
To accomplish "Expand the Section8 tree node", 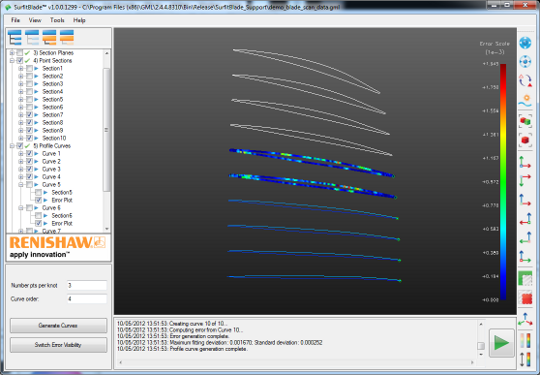I will coord(21,123).
